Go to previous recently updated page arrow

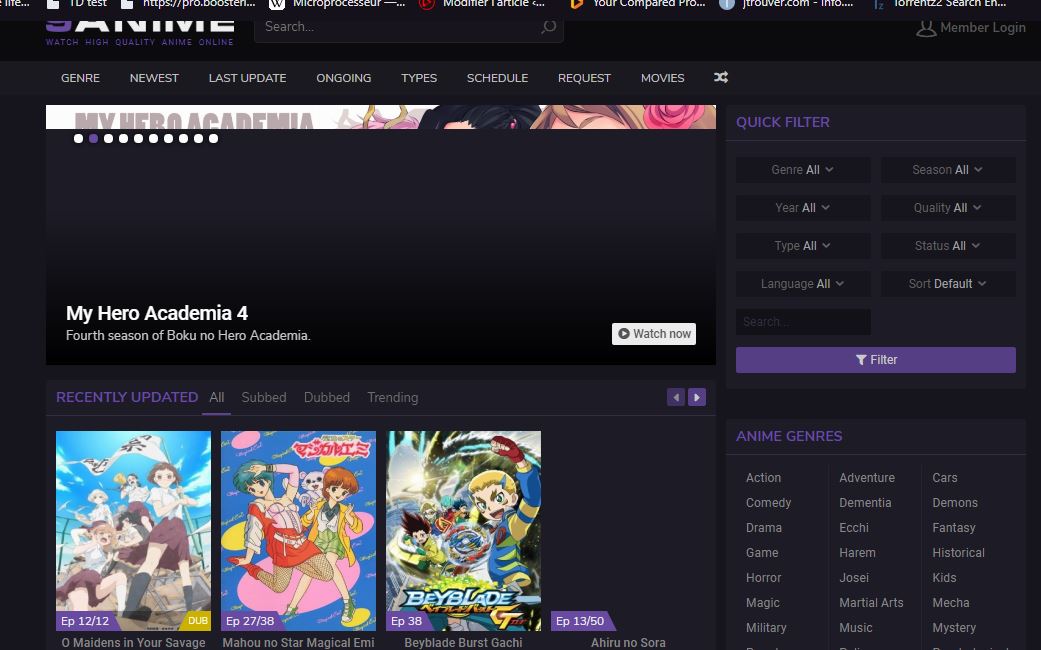pyautogui.click(x=676, y=397)
